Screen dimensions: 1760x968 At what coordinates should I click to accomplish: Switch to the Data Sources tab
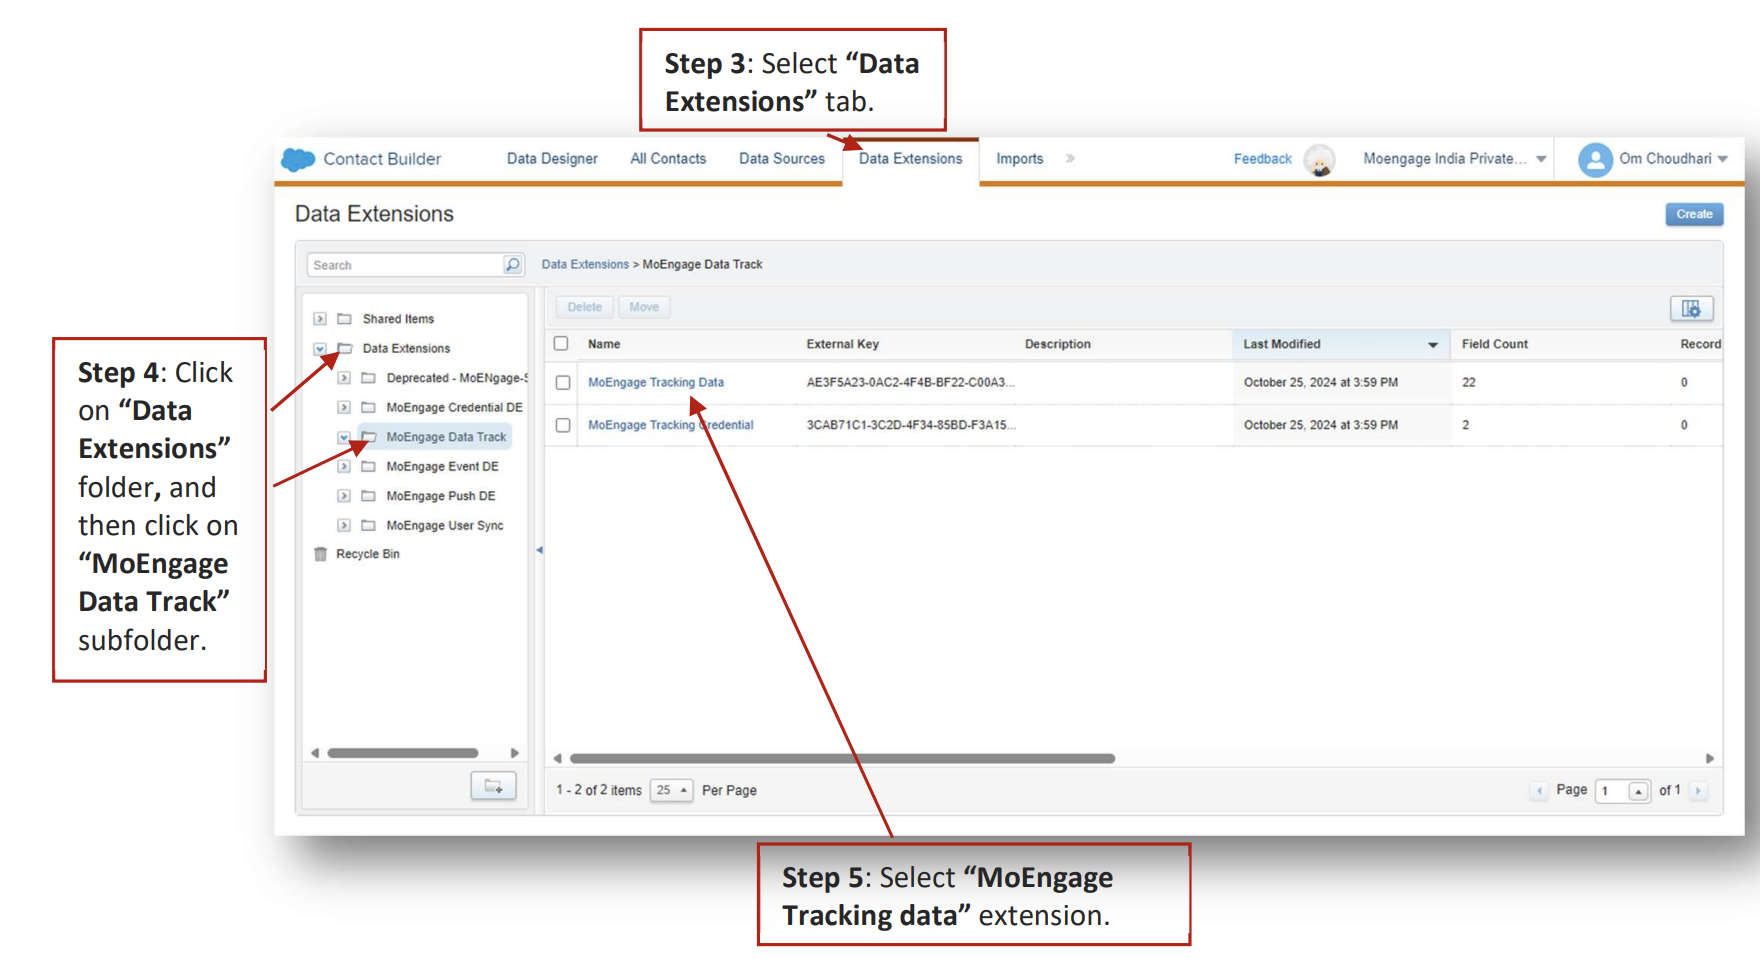(782, 159)
